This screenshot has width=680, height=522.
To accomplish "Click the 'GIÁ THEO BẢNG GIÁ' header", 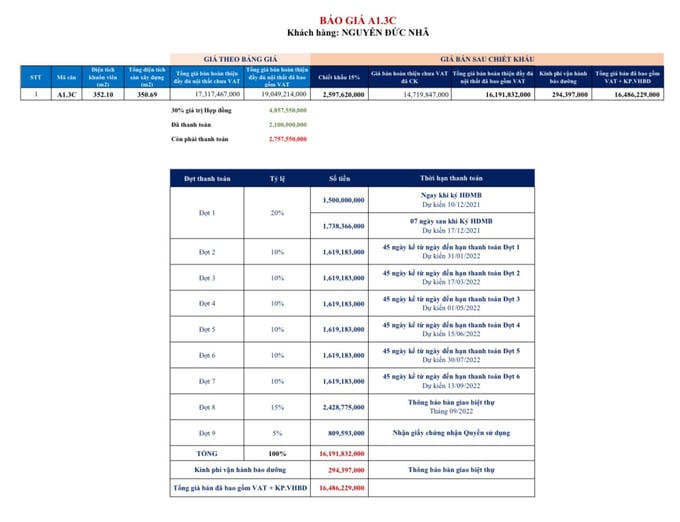I will pos(240,59).
